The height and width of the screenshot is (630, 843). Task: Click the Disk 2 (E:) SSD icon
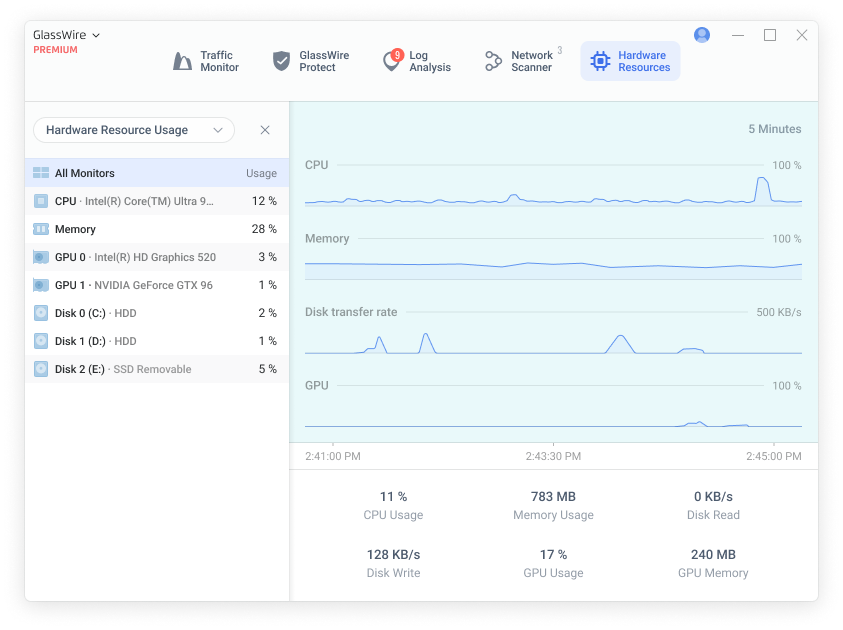pyautogui.click(x=41, y=369)
